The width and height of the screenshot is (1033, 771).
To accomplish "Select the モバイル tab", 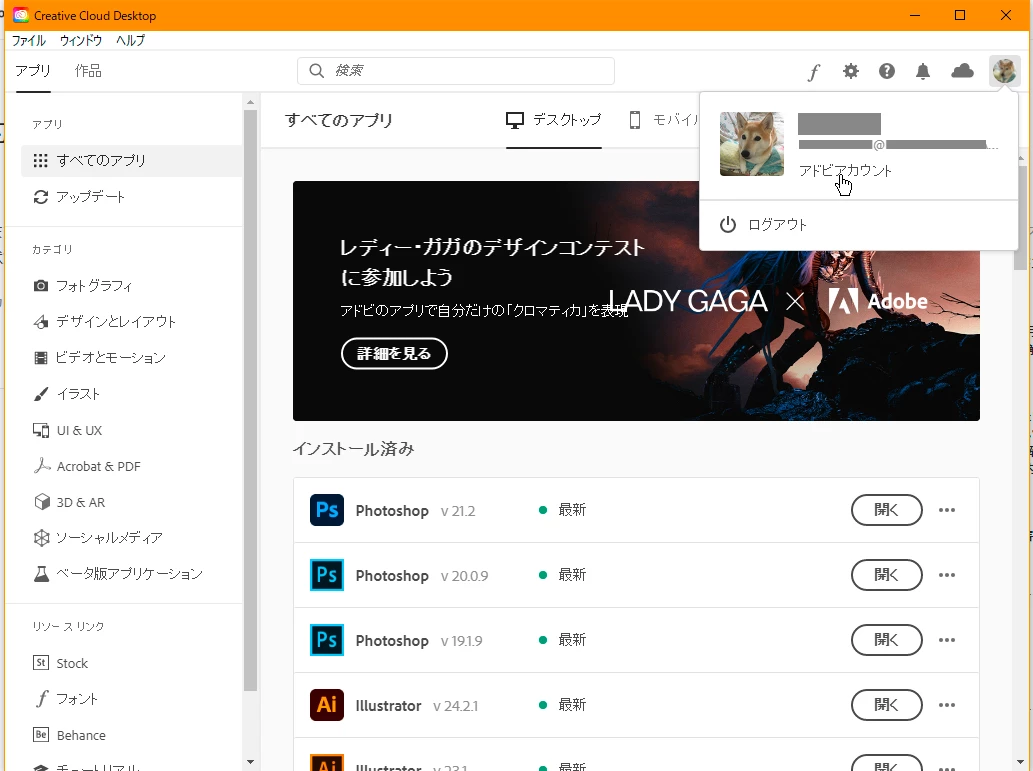I will (664, 120).
